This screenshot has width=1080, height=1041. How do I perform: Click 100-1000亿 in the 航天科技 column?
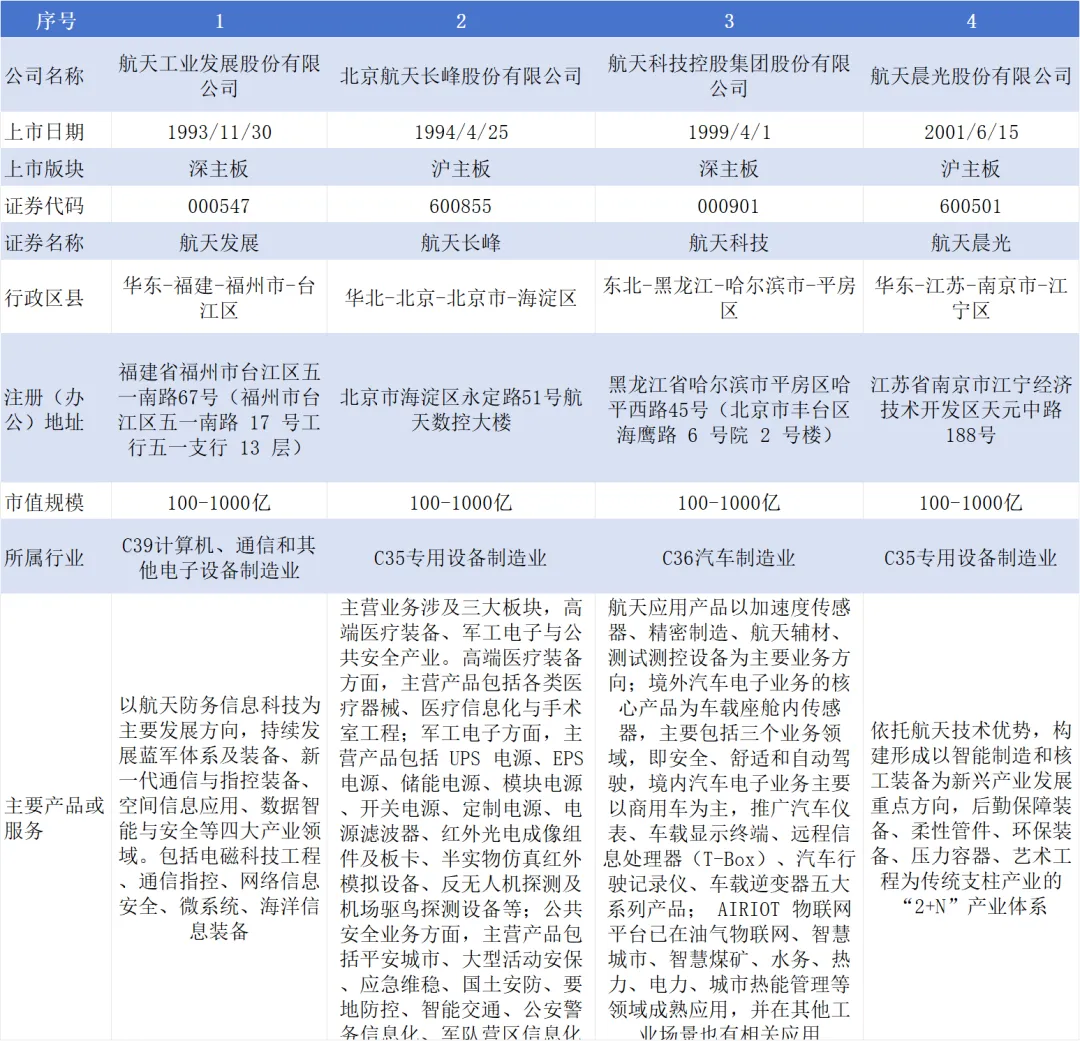[x=729, y=502]
